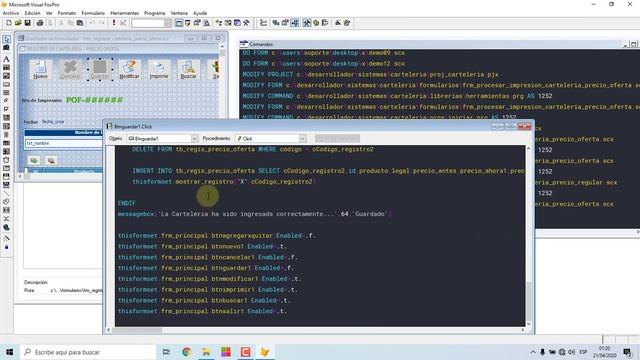
Task: Open the Herramientas menu
Action: pyautogui.click(x=124, y=13)
